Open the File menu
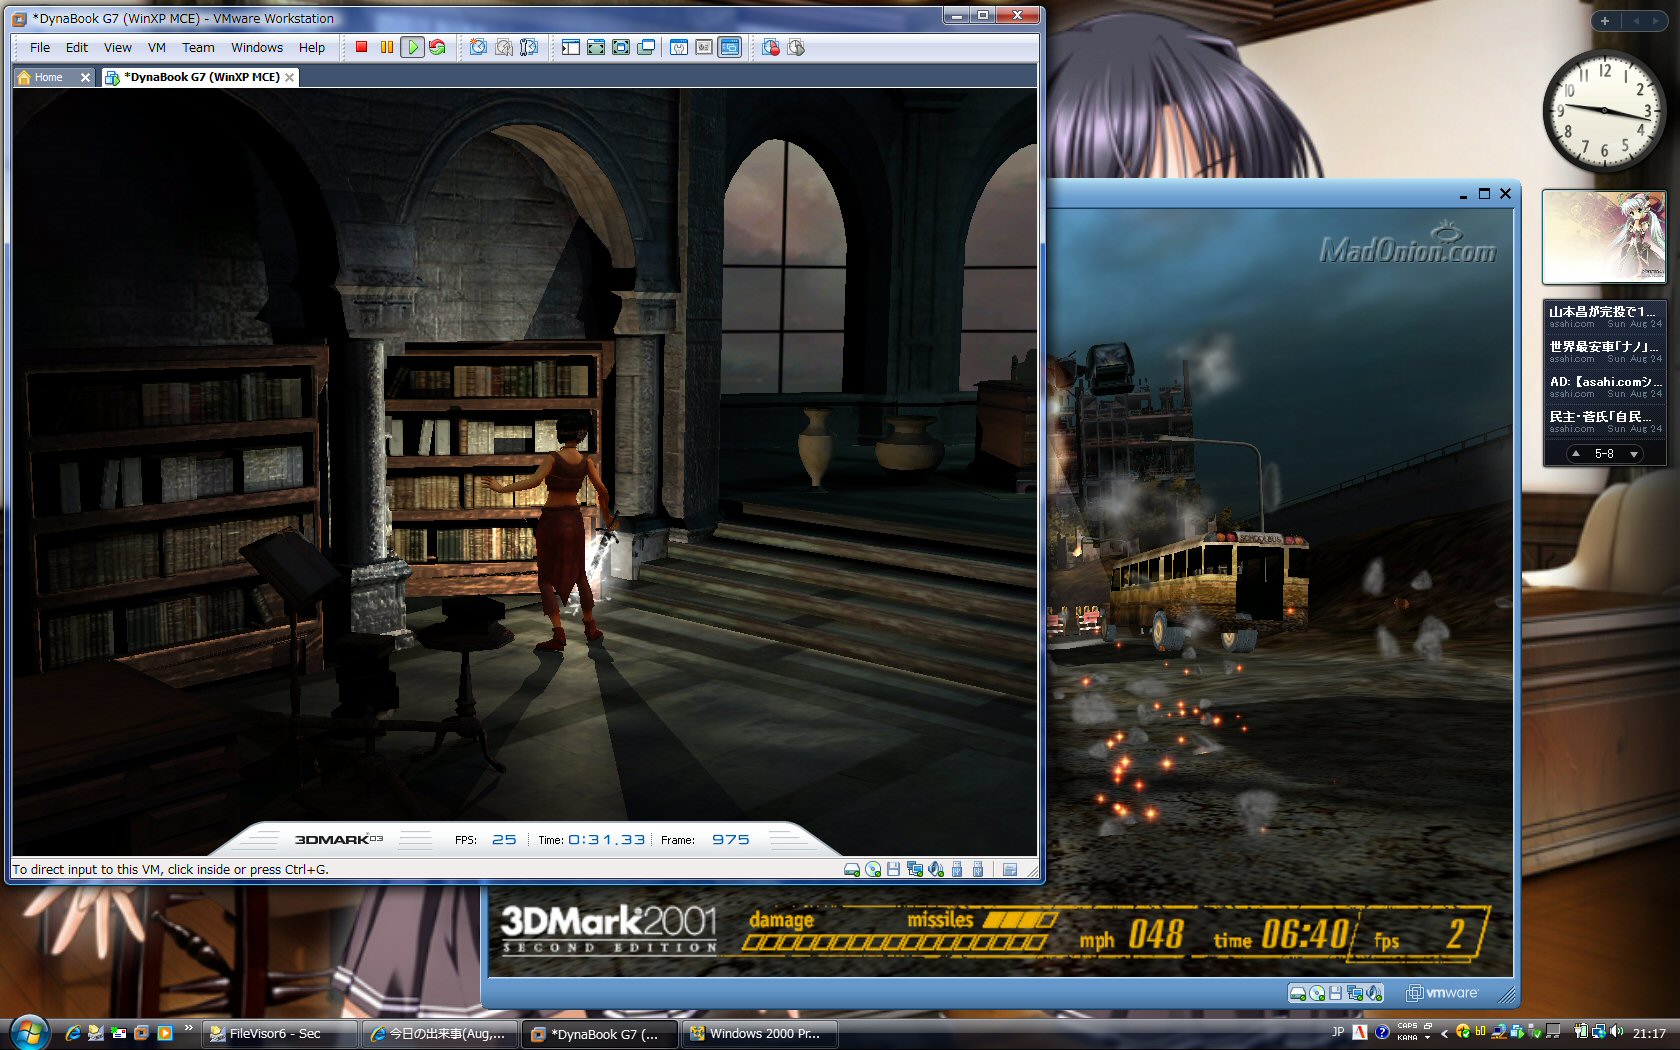The height and width of the screenshot is (1050, 1680). (40, 47)
